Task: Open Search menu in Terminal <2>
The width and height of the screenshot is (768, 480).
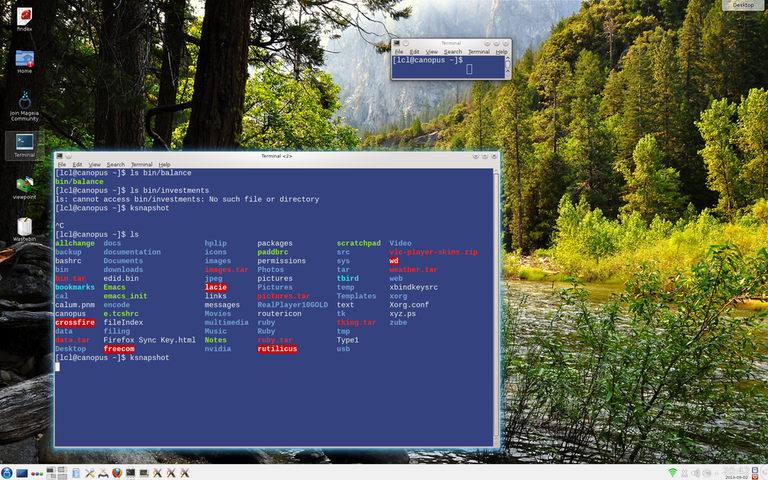Action: 116,165
